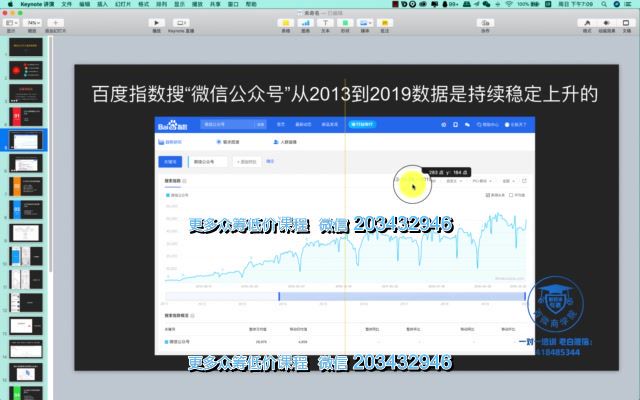Open Siri from the menu bar
The height and width of the screenshot is (400, 640).
(x=617, y=4)
